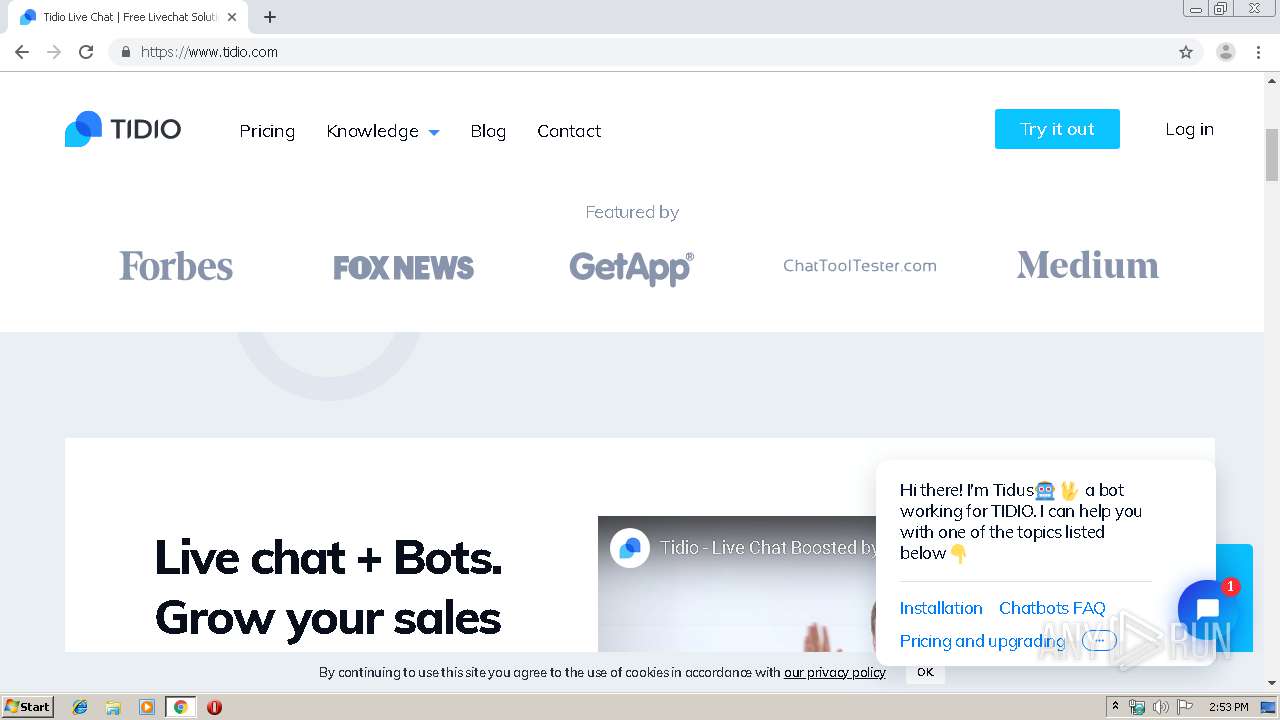Bookmark this page with star icon
Screen dimensions: 1280x720
[1186, 52]
